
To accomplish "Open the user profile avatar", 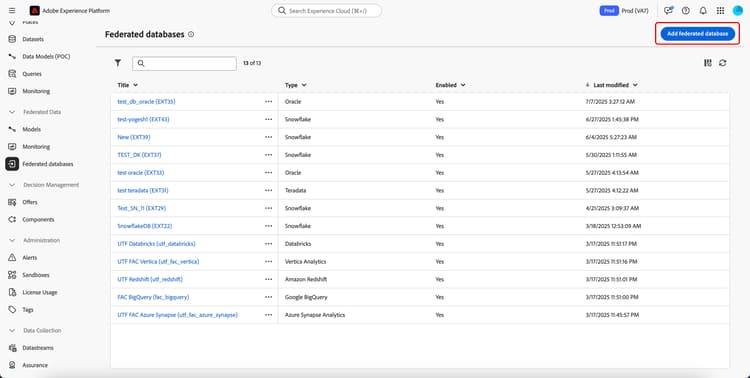I will coord(738,11).
